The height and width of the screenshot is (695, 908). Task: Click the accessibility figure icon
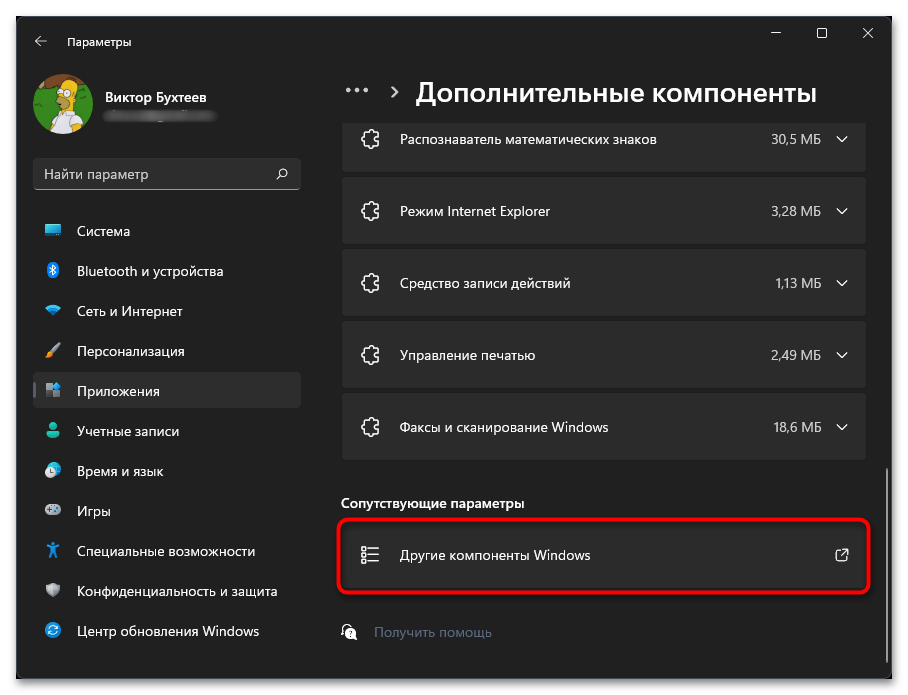pos(53,550)
